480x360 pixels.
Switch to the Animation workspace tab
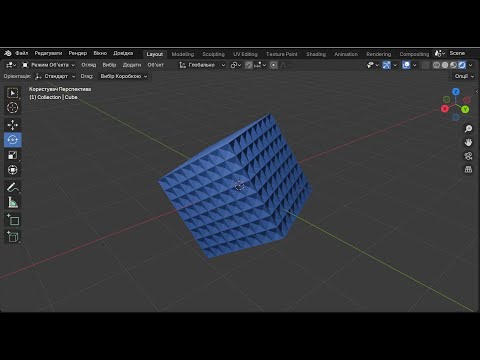point(346,54)
